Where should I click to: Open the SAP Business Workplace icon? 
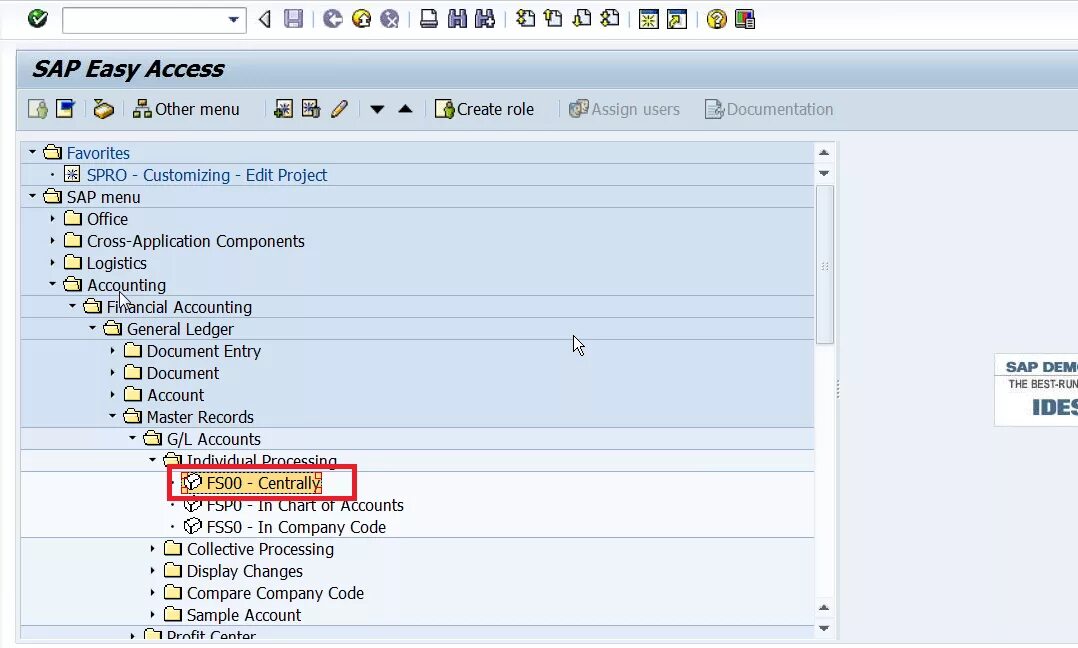(103, 109)
